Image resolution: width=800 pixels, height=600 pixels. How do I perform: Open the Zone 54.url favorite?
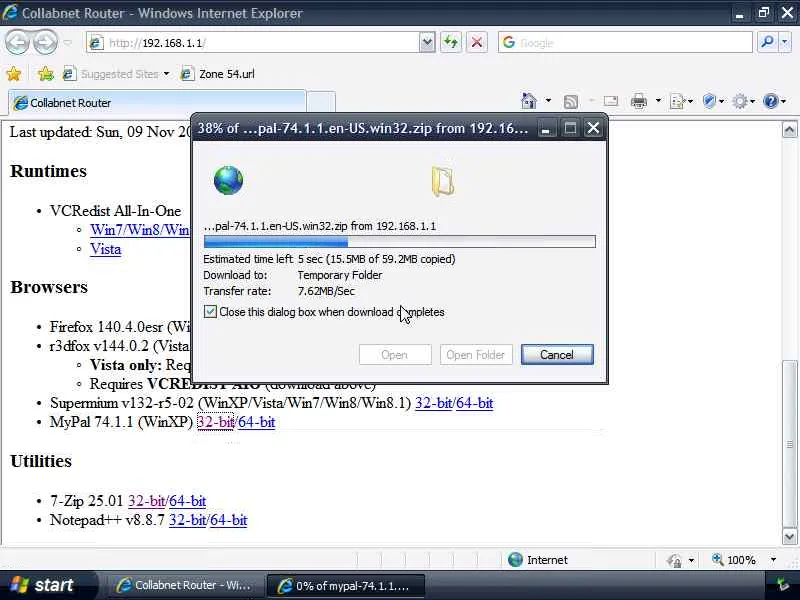click(x=217, y=74)
